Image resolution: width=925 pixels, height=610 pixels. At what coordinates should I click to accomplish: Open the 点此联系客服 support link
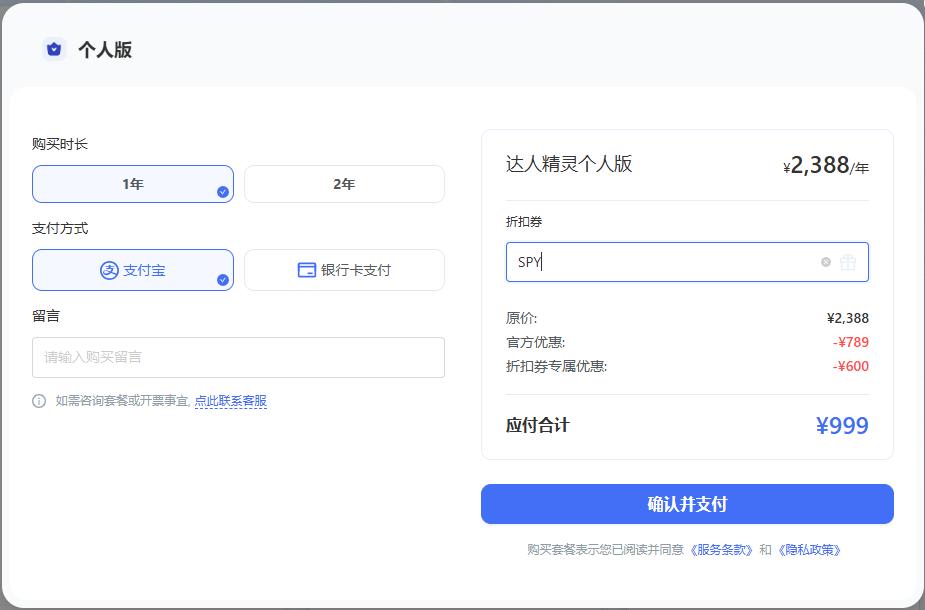(231, 401)
